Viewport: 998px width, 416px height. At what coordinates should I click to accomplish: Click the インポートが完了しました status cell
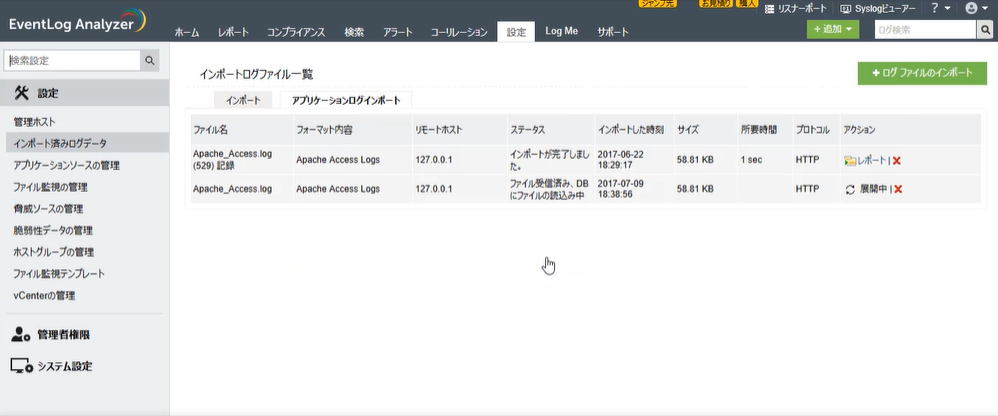coord(550,160)
